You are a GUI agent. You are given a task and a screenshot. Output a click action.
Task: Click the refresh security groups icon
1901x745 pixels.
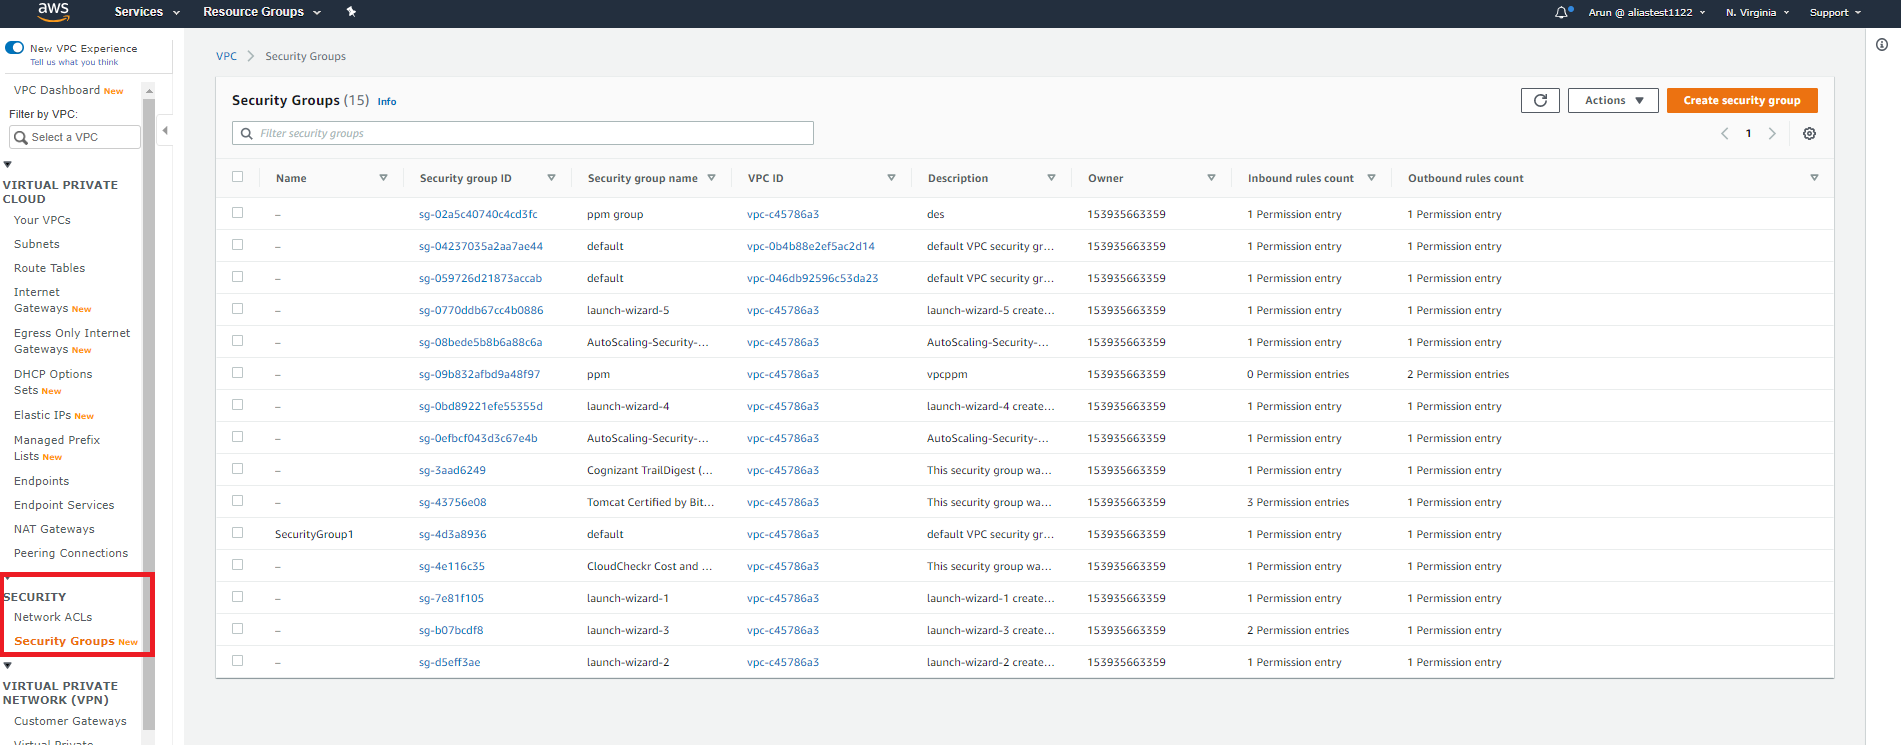tap(1540, 100)
